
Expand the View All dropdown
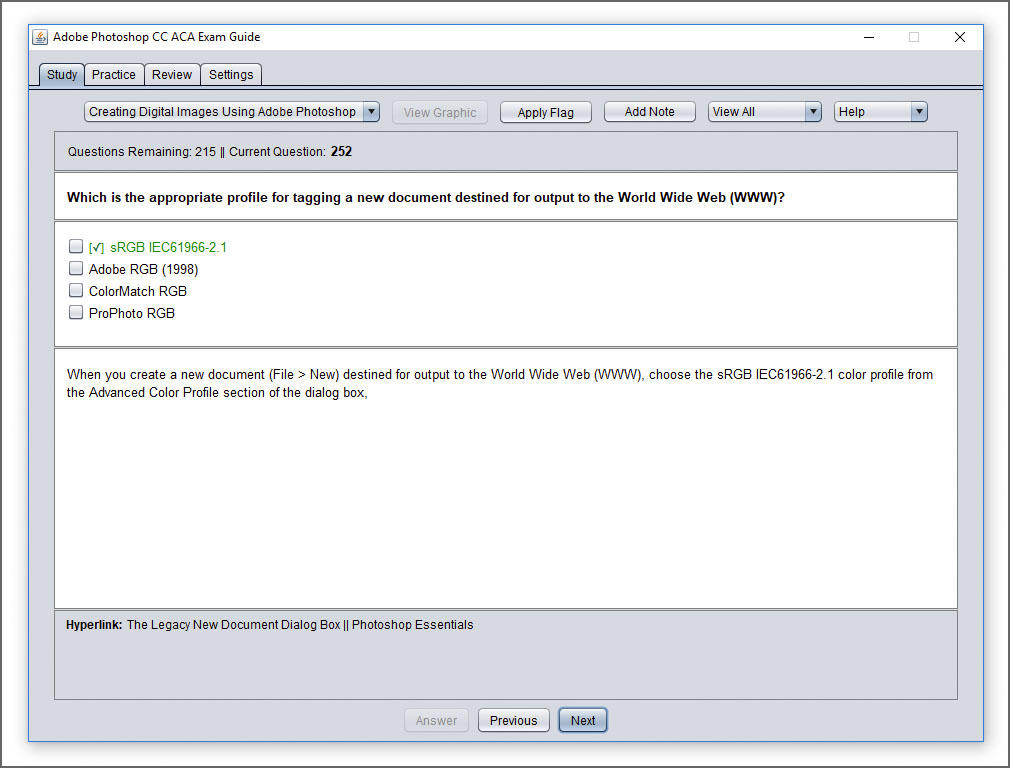point(764,111)
